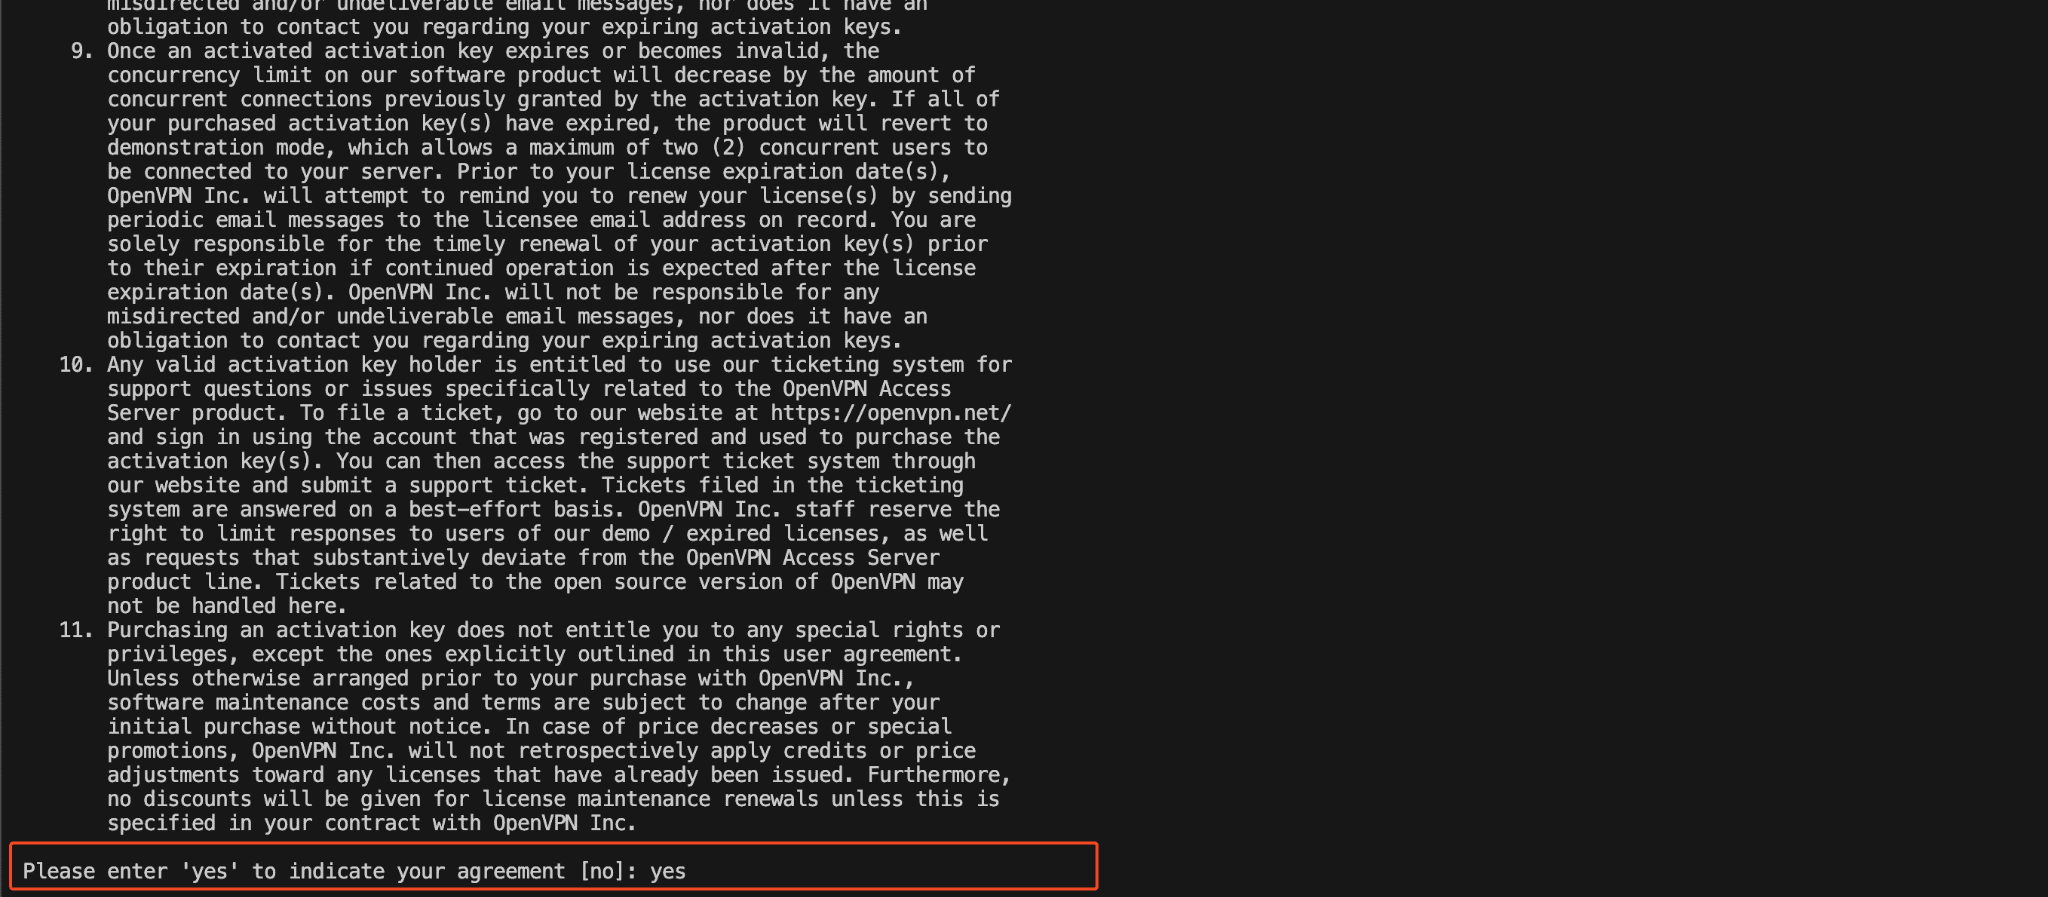The image size is (2048, 897).
Task: Click the list number '10.'
Action: [x=76, y=365]
